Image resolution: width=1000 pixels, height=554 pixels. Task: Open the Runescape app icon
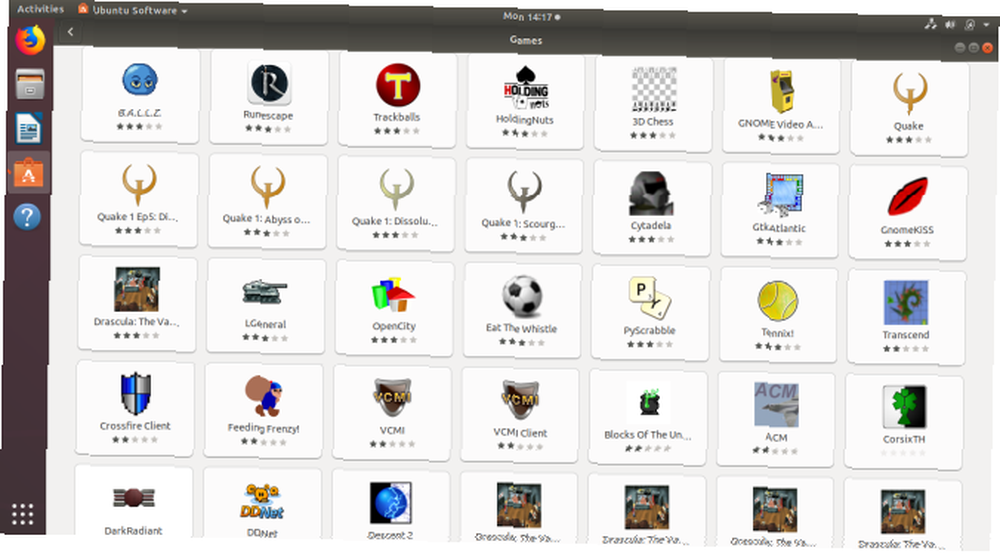268,83
